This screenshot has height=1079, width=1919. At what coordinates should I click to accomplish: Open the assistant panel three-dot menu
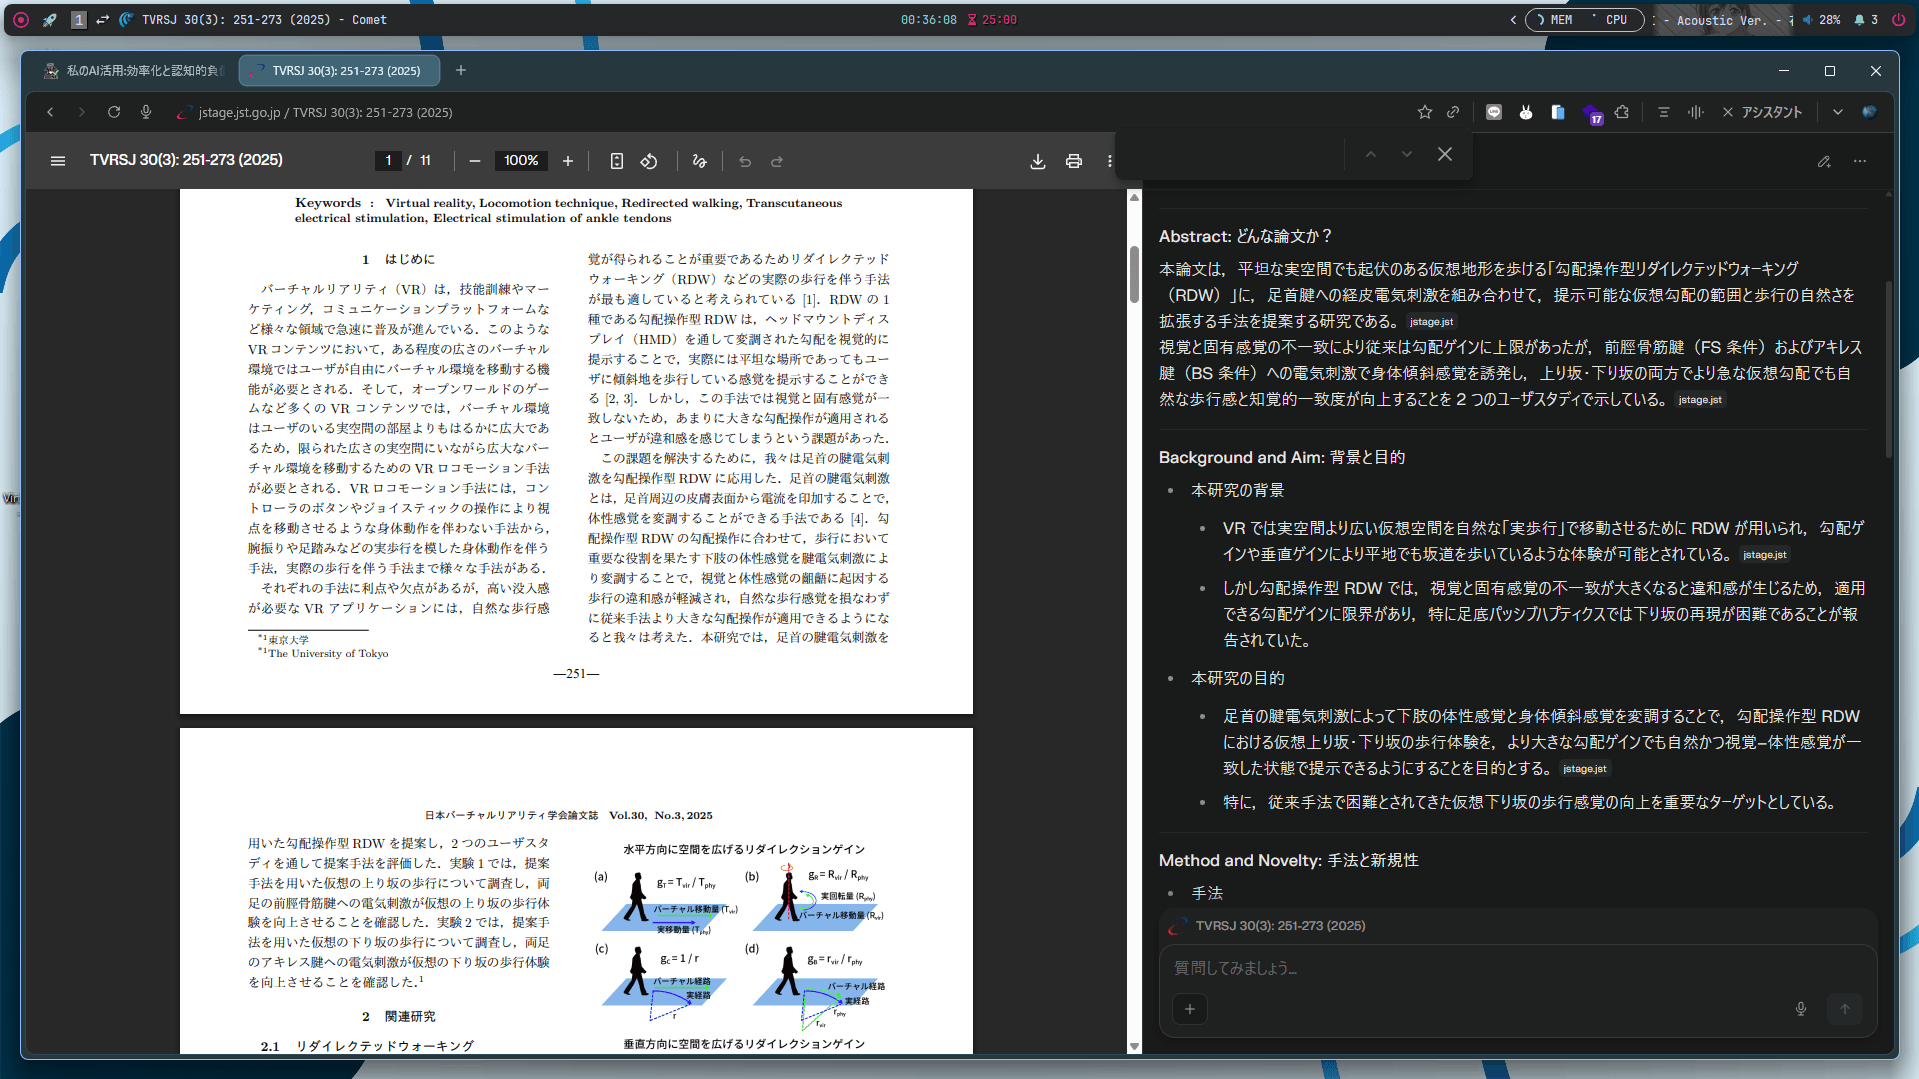1860,161
